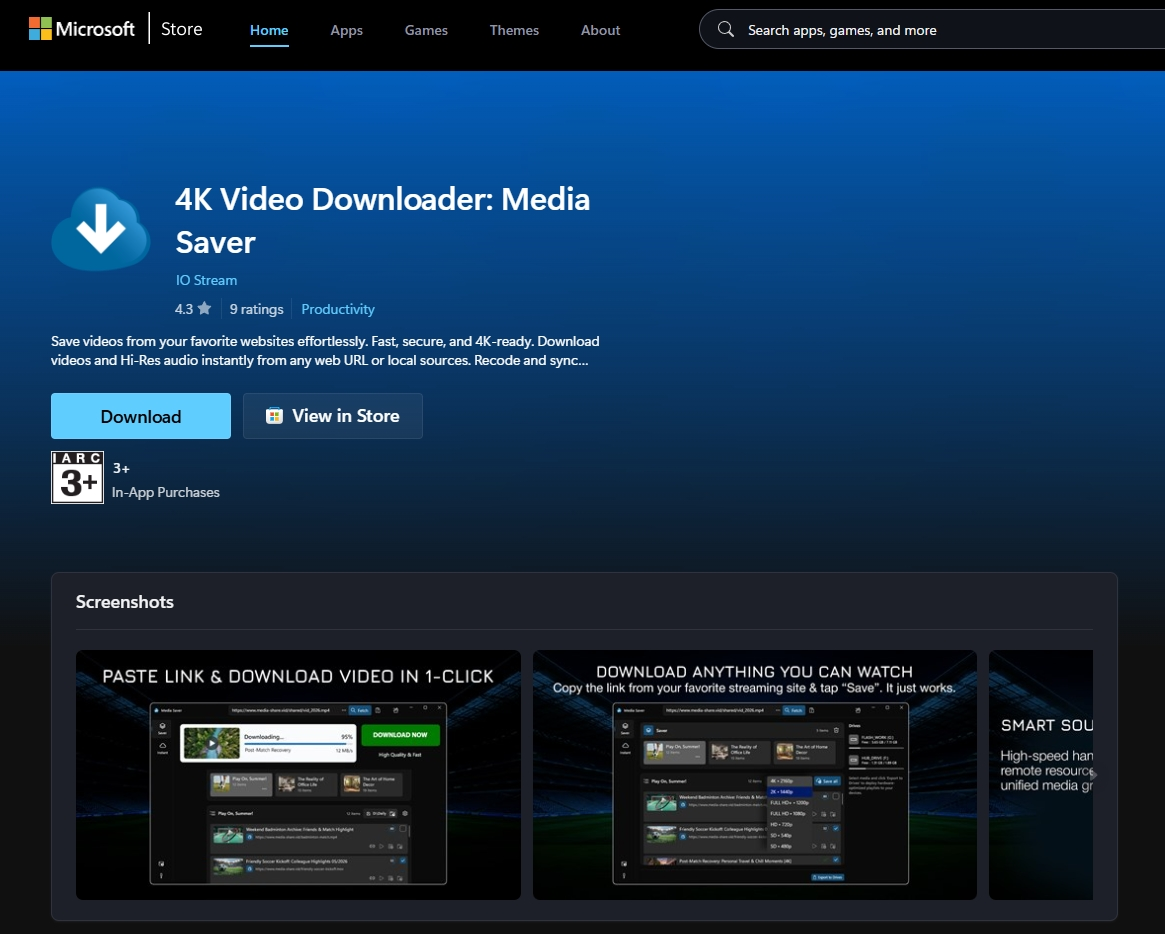
Task: Open the Productivity category link
Action: coord(338,309)
